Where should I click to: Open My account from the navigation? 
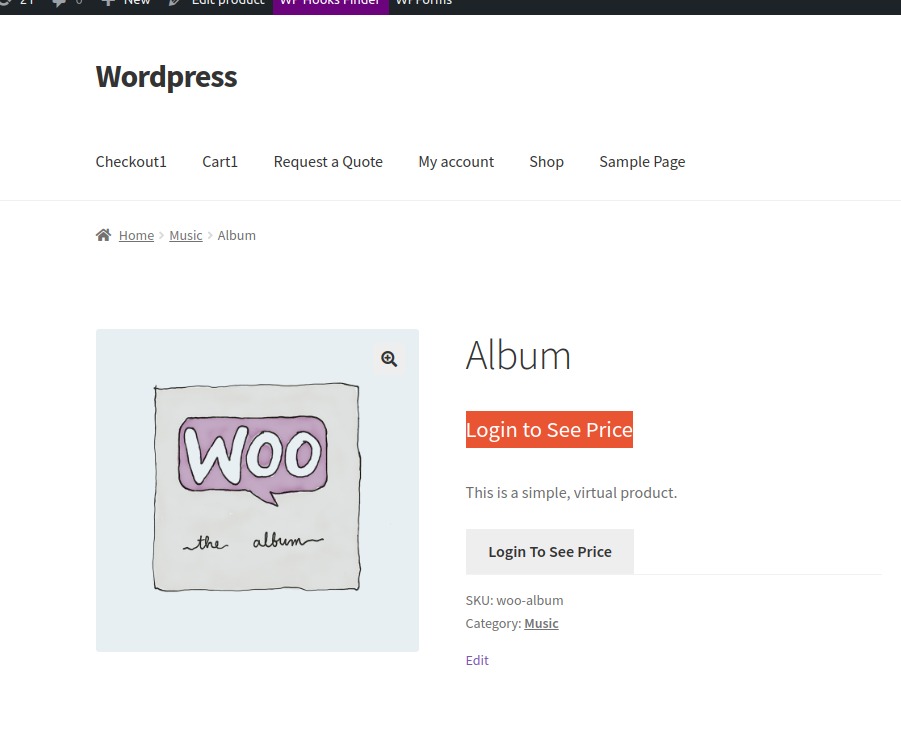(x=456, y=161)
